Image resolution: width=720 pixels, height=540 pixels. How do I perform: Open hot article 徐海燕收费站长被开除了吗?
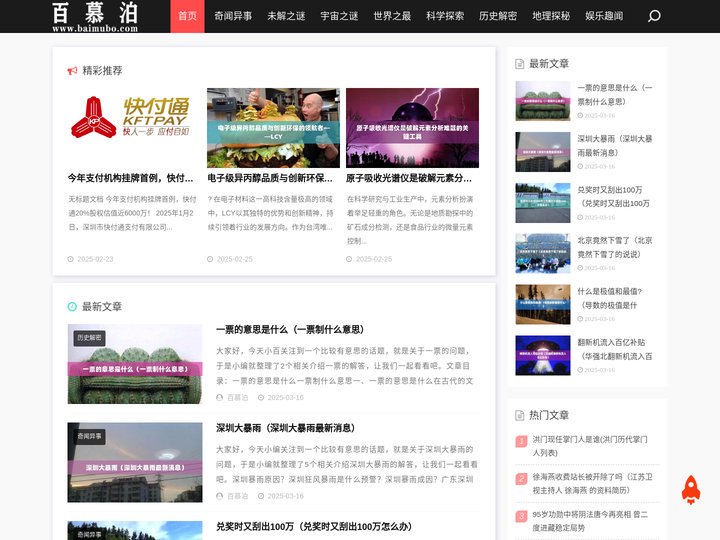592,484
